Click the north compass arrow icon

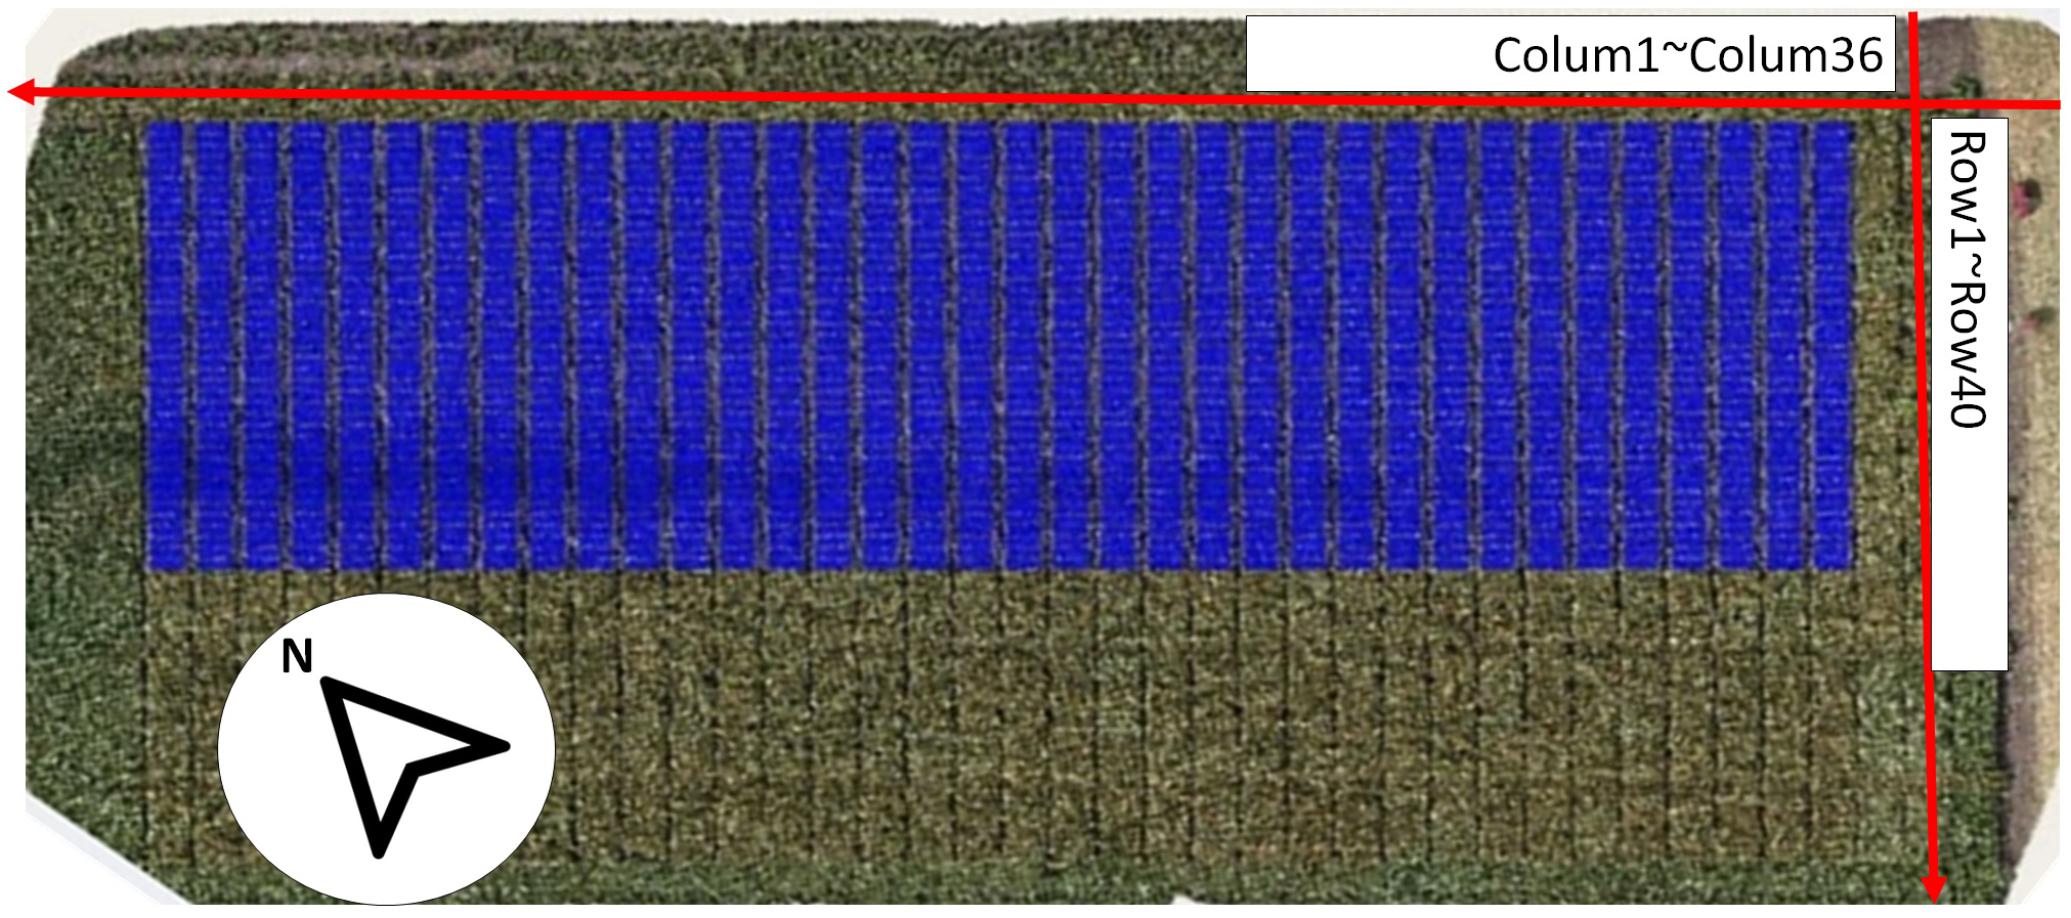pyautogui.click(x=415, y=767)
